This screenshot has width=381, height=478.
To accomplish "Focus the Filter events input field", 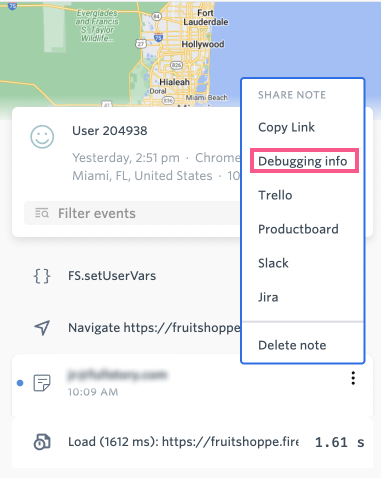I will [132, 213].
